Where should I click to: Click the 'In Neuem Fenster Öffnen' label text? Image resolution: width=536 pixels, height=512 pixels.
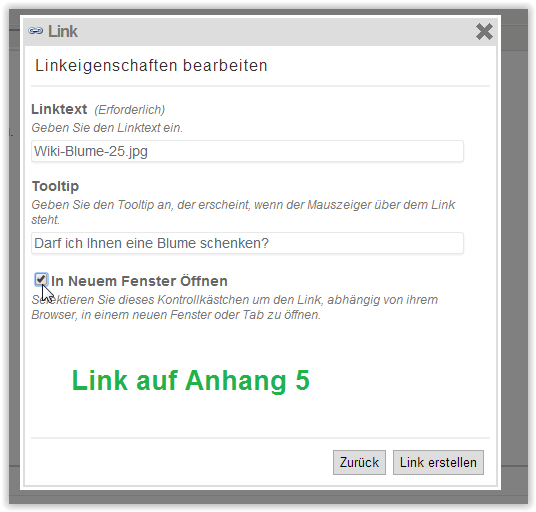pyautogui.click(x=139, y=281)
